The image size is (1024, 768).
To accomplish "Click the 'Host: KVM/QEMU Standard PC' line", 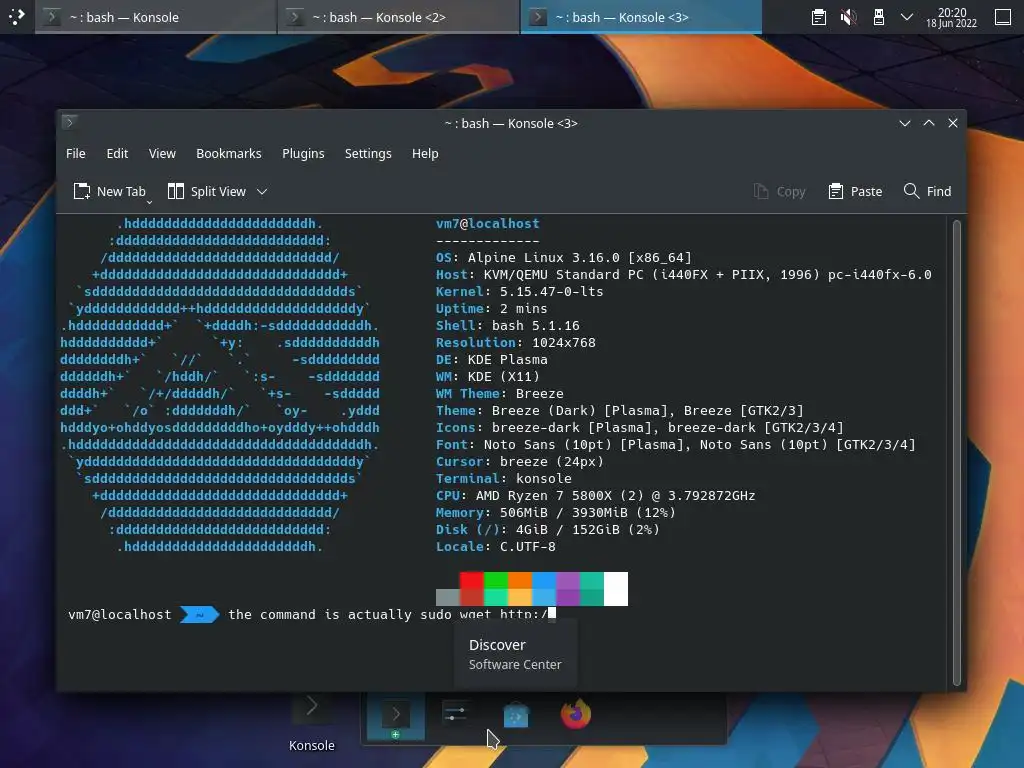I will click(x=684, y=274).
